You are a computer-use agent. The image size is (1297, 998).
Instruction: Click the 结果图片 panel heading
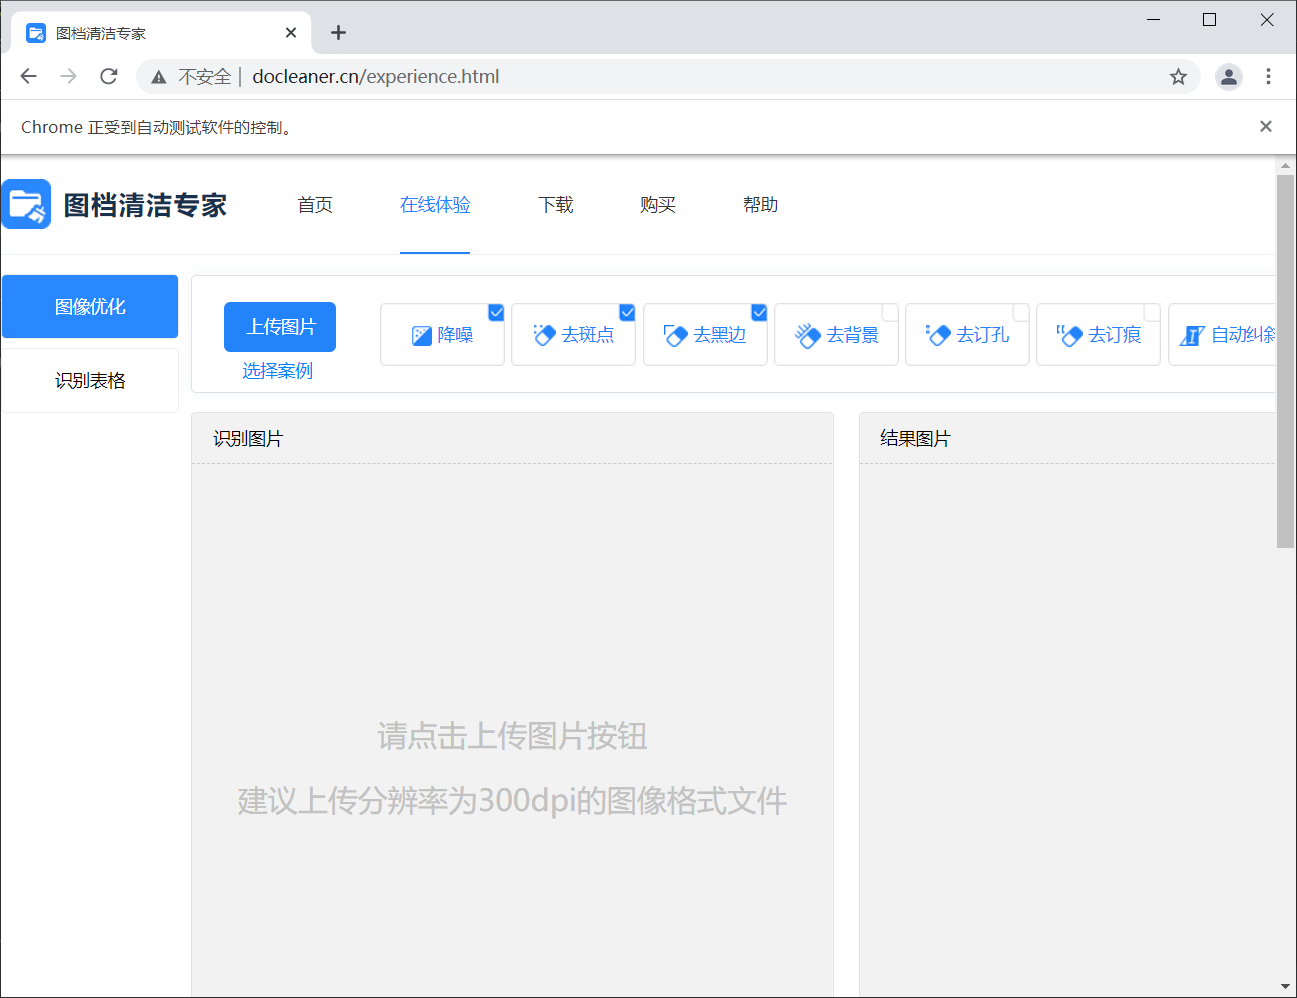(915, 439)
